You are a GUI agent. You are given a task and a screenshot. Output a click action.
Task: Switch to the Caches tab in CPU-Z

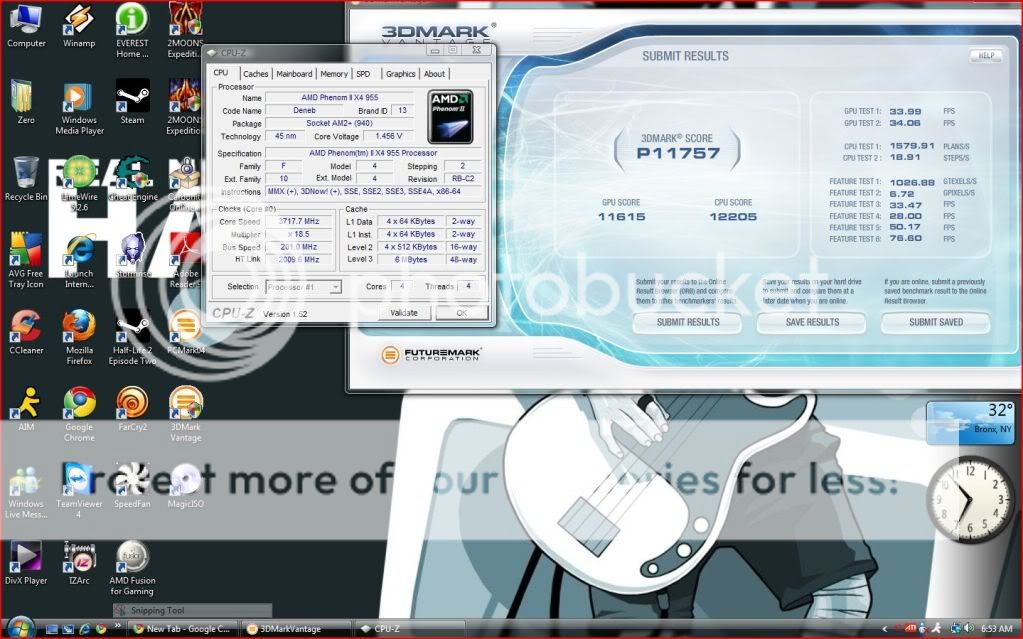[256, 74]
